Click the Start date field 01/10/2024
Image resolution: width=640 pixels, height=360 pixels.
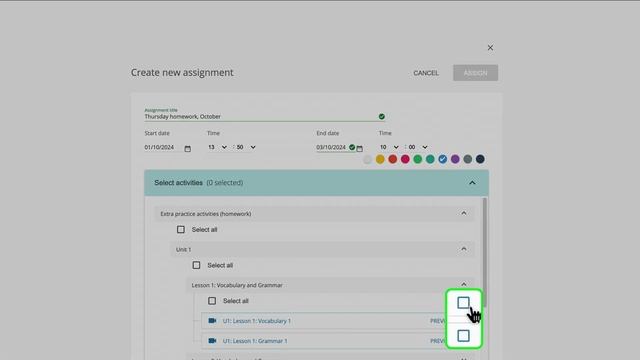[159, 147]
